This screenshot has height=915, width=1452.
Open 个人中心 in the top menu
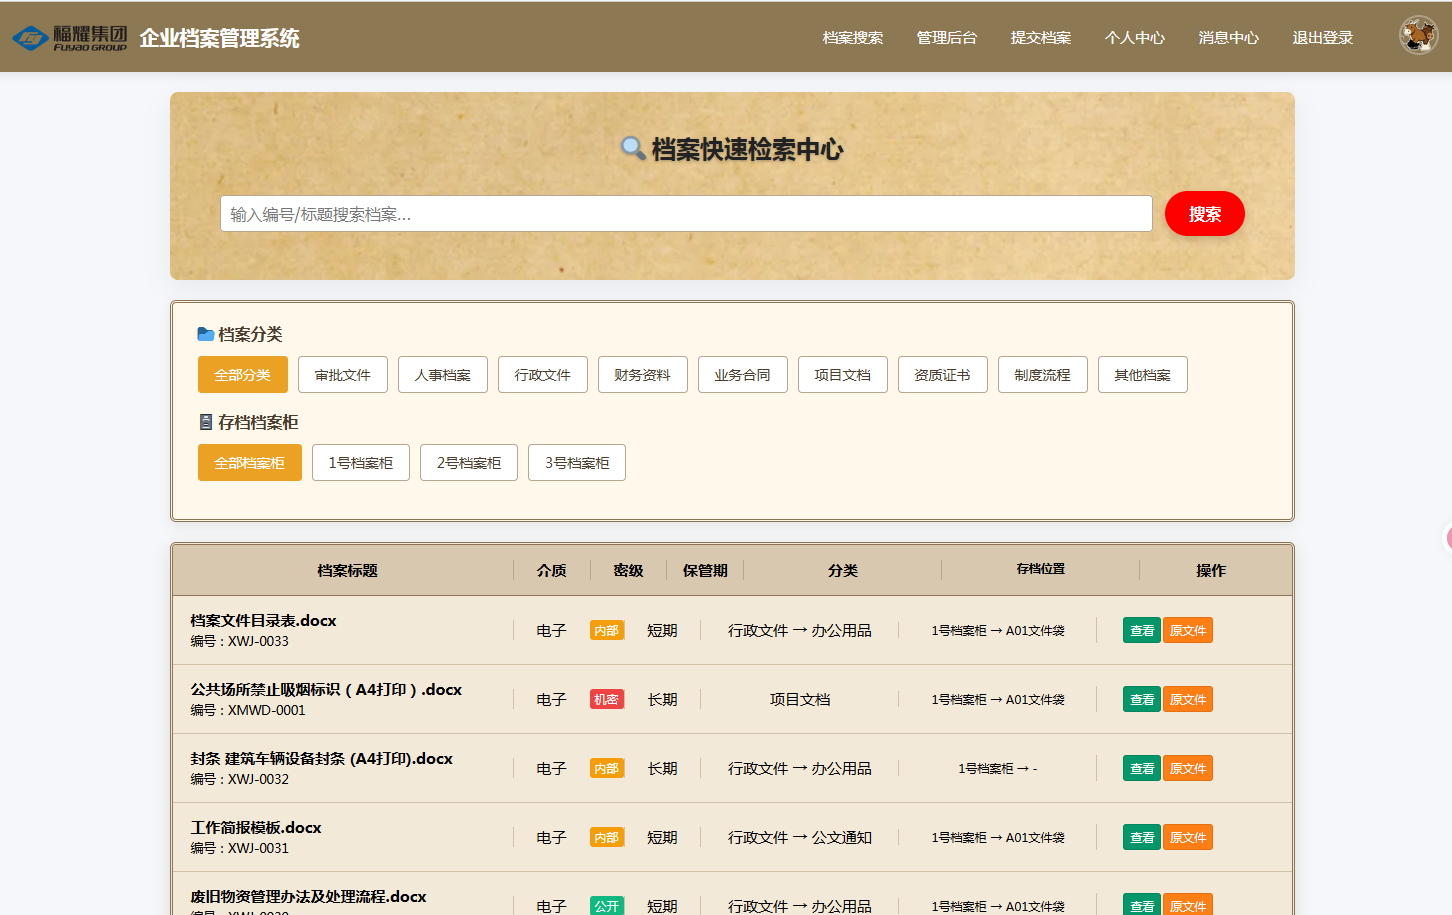pos(1135,38)
